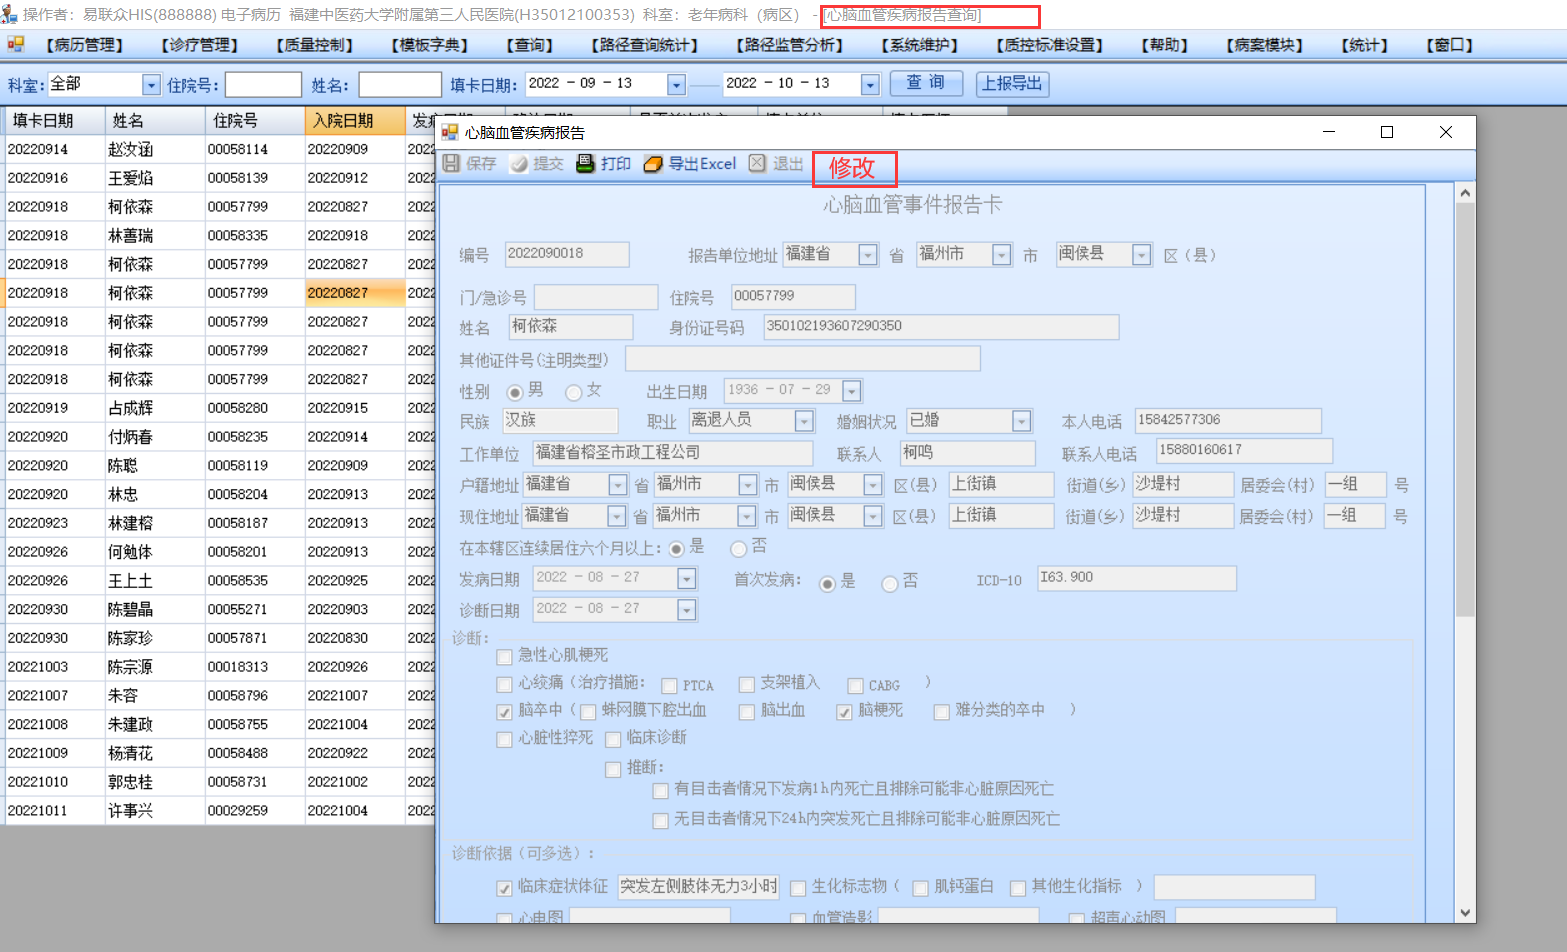Check the 心脏性猝死 checkbox
The height and width of the screenshot is (952, 1567).
click(x=505, y=740)
